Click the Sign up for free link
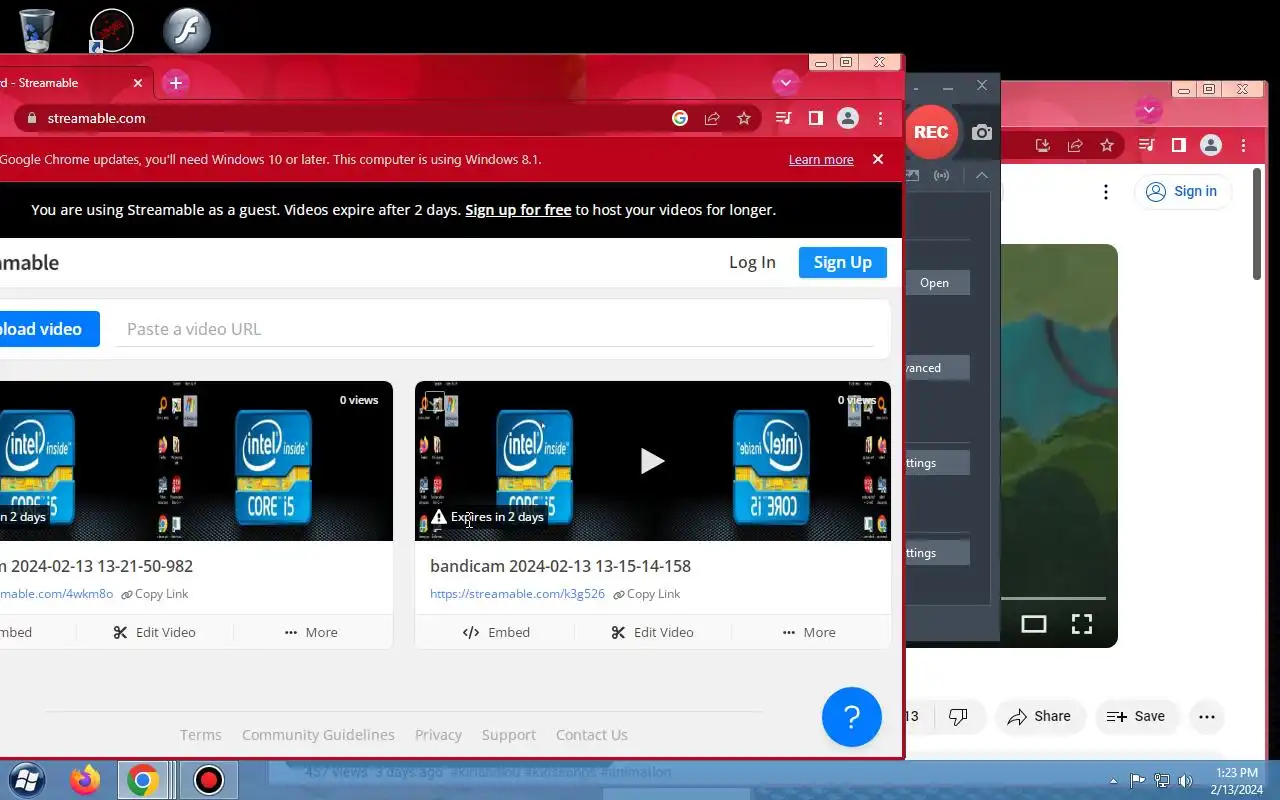The width and height of the screenshot is (1280, 800). pyautogui.click(x=518, y=210)
